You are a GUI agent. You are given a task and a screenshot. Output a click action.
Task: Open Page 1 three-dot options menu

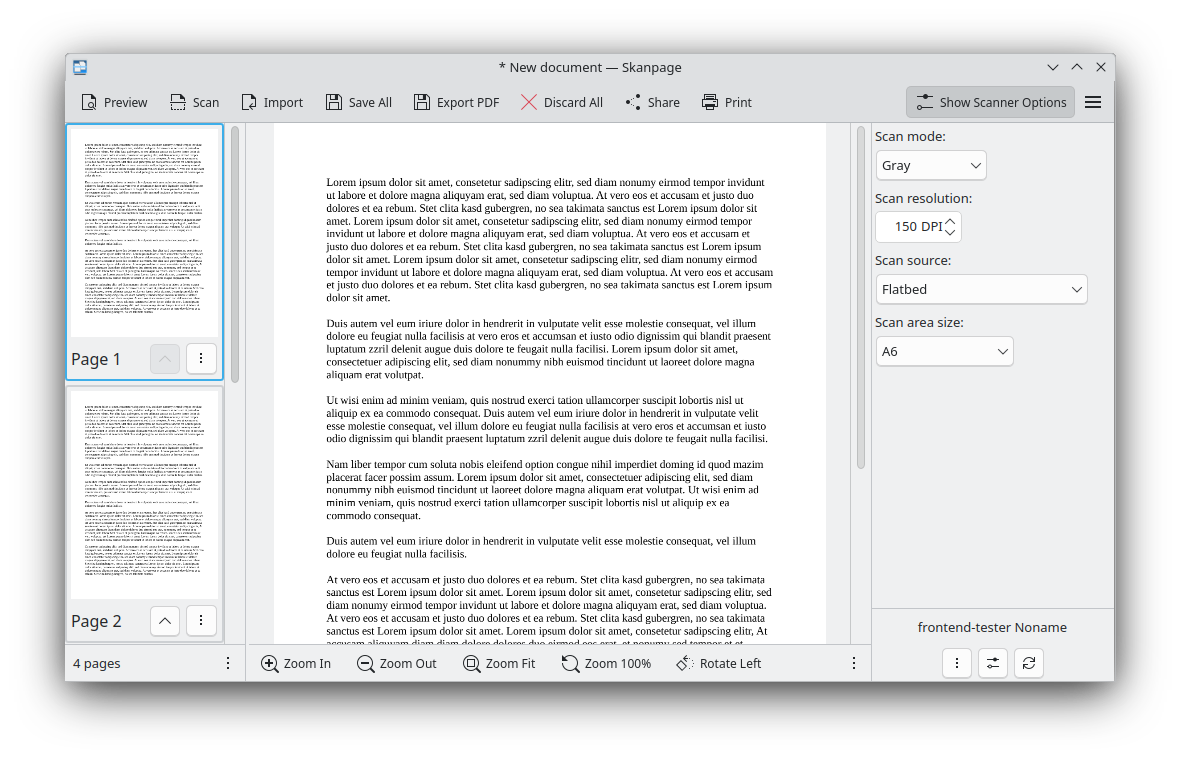[201, 358]
